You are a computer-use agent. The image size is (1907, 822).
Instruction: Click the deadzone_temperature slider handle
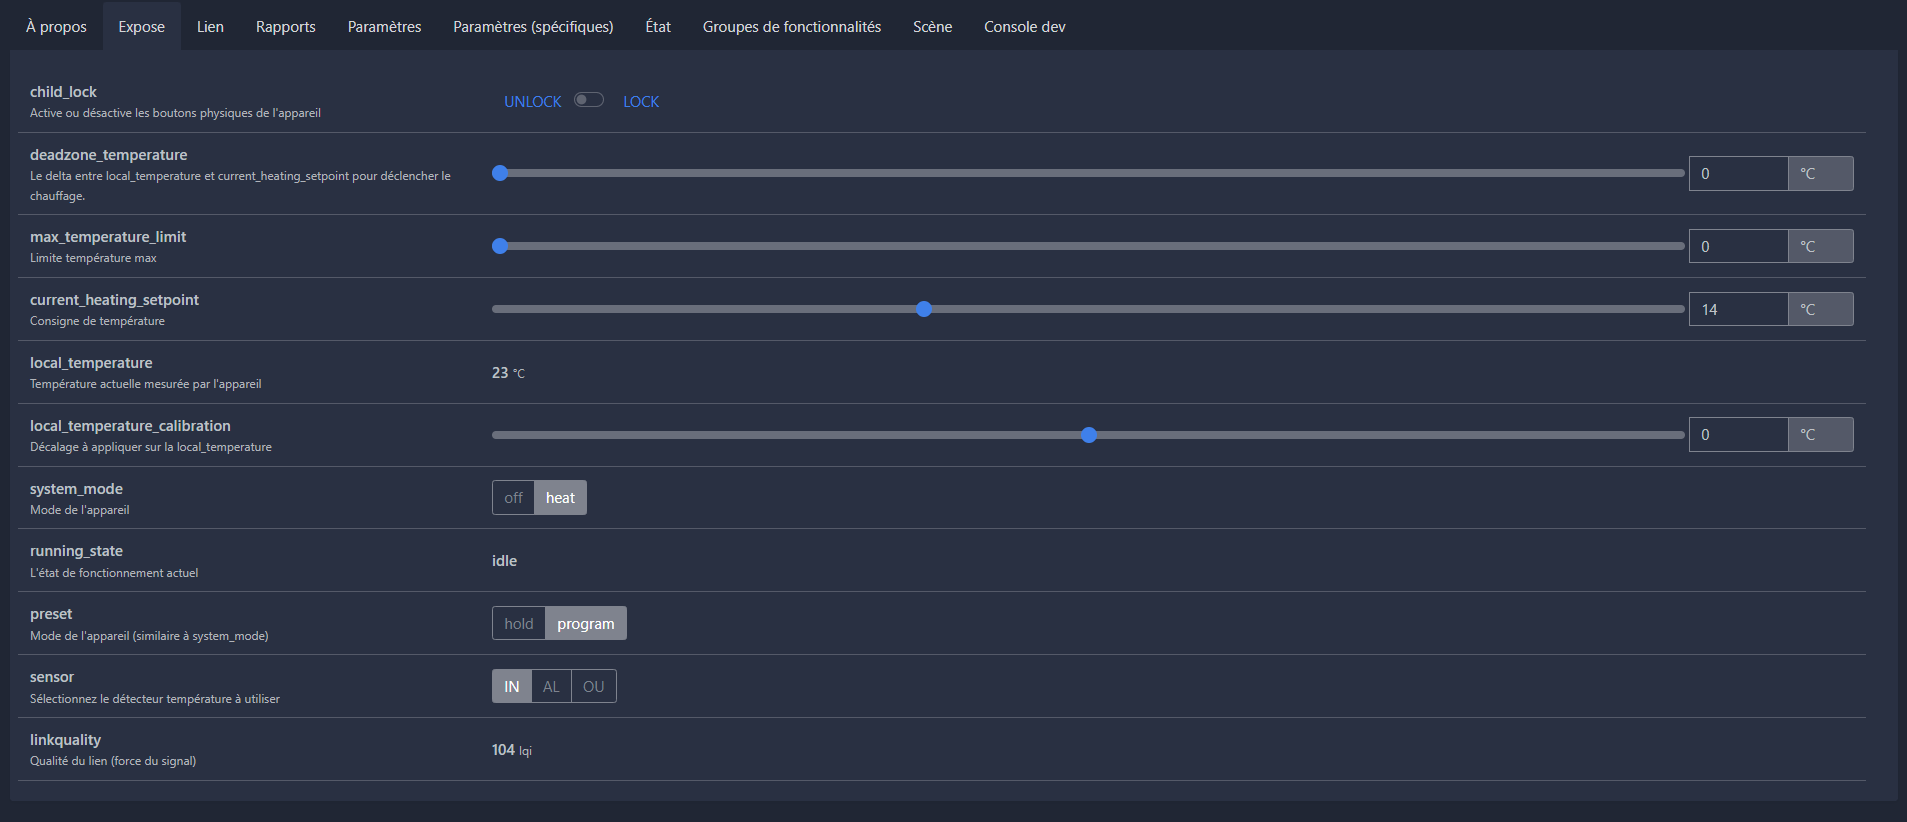coord(500,173)
